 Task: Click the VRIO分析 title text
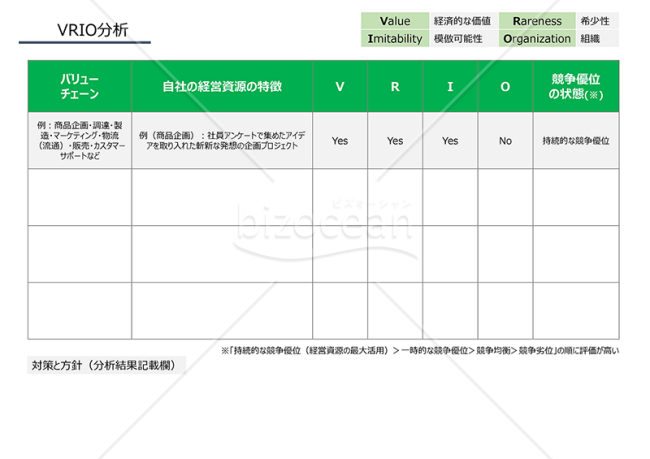click(92, 30)
